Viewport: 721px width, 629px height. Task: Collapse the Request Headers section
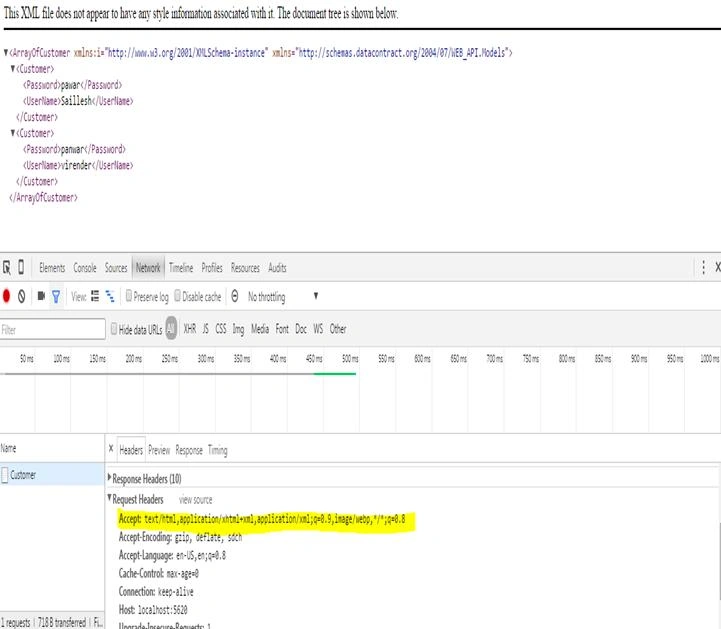(x=136, y=499)
